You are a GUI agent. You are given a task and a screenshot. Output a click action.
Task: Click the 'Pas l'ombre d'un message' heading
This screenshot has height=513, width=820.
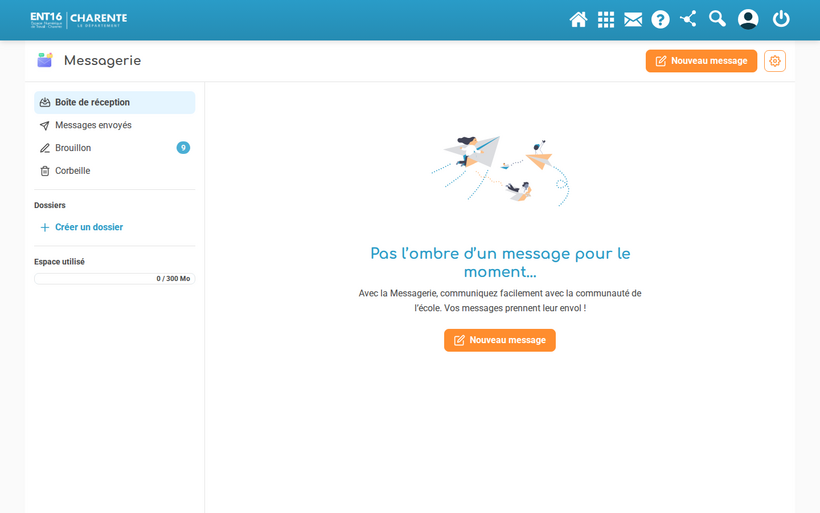click(500, 263)
